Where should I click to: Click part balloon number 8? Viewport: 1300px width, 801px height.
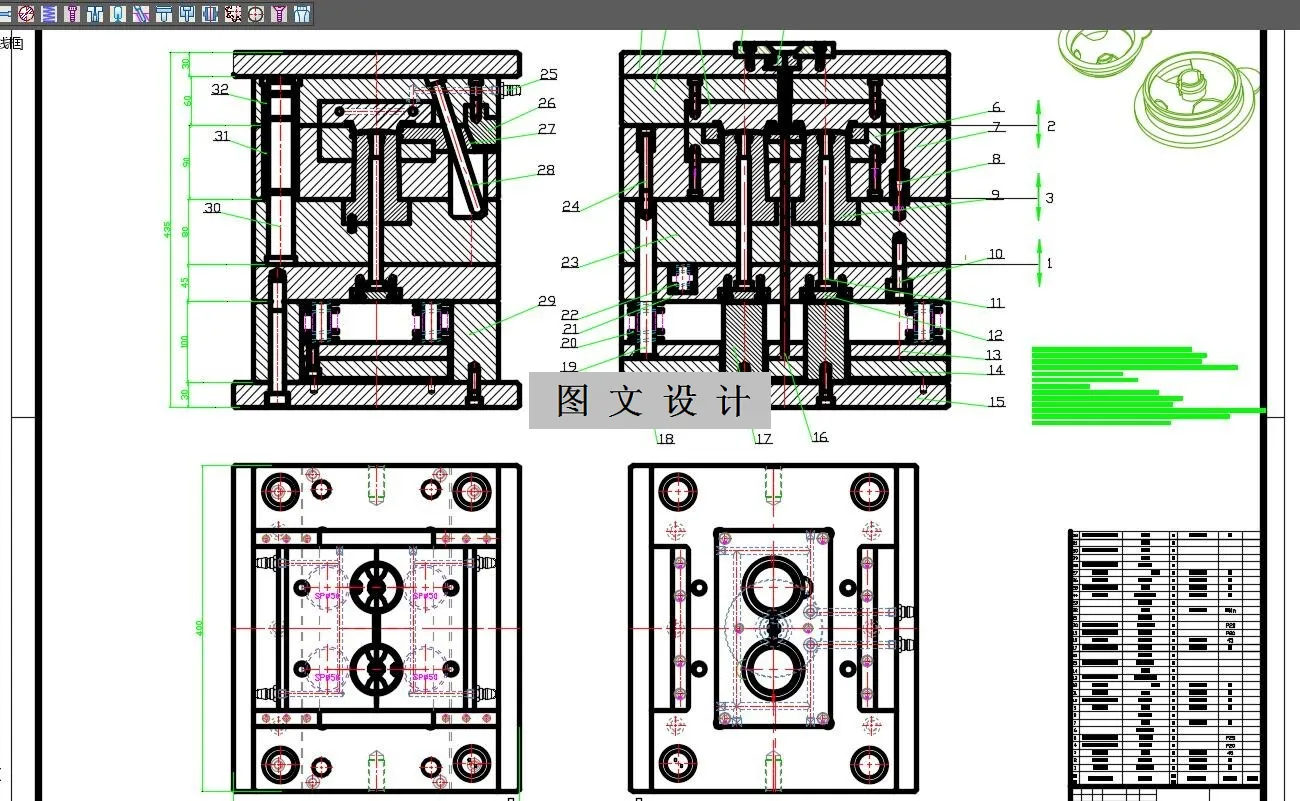click(996, 159)
